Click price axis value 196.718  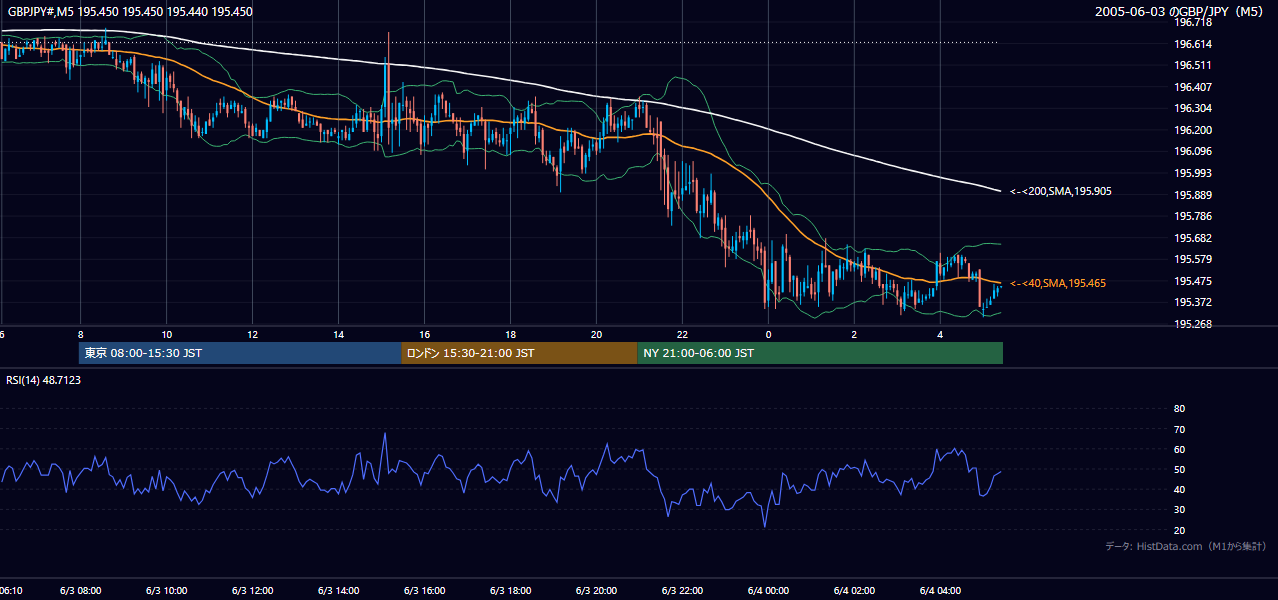(1194, 22)
